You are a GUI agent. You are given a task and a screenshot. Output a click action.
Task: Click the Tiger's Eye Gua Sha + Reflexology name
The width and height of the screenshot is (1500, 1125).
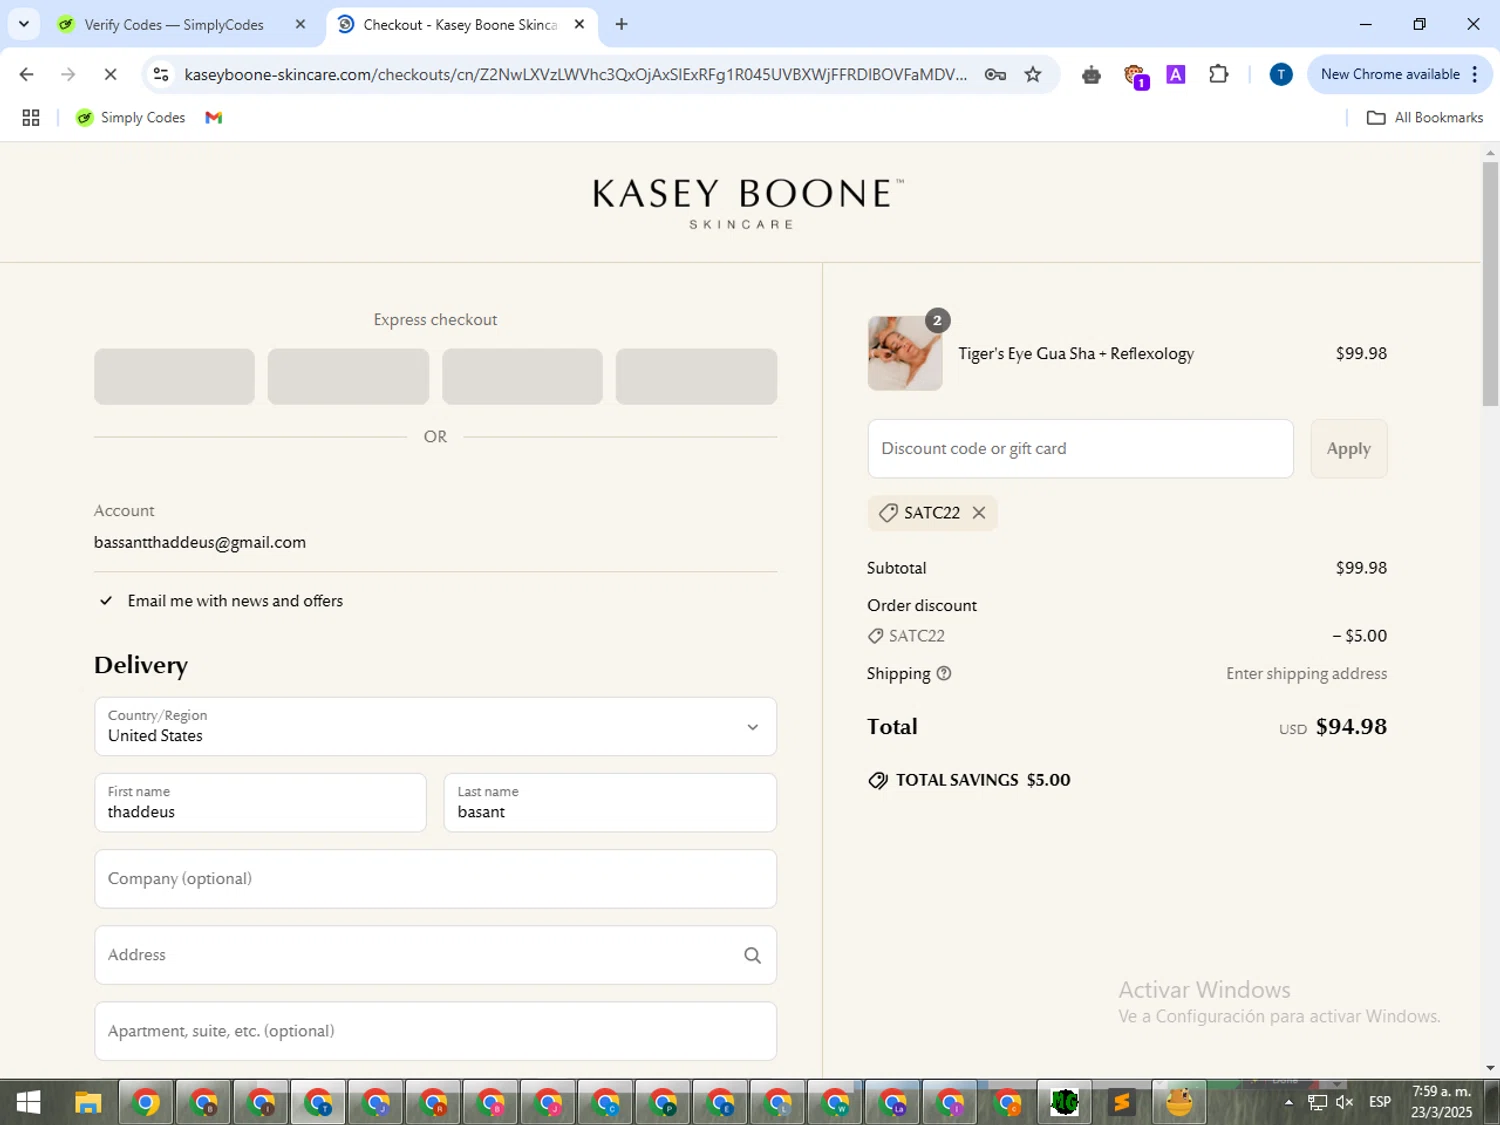pos(1076,354)
